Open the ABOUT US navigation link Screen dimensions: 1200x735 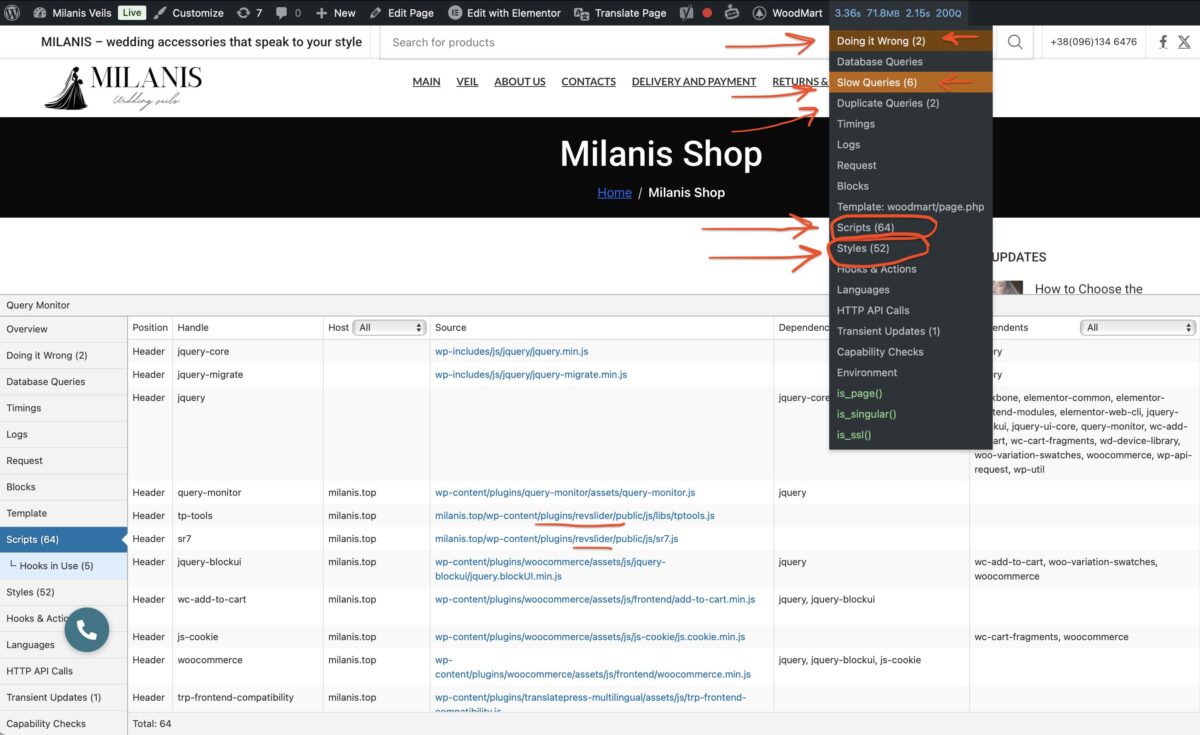(520, 82)
